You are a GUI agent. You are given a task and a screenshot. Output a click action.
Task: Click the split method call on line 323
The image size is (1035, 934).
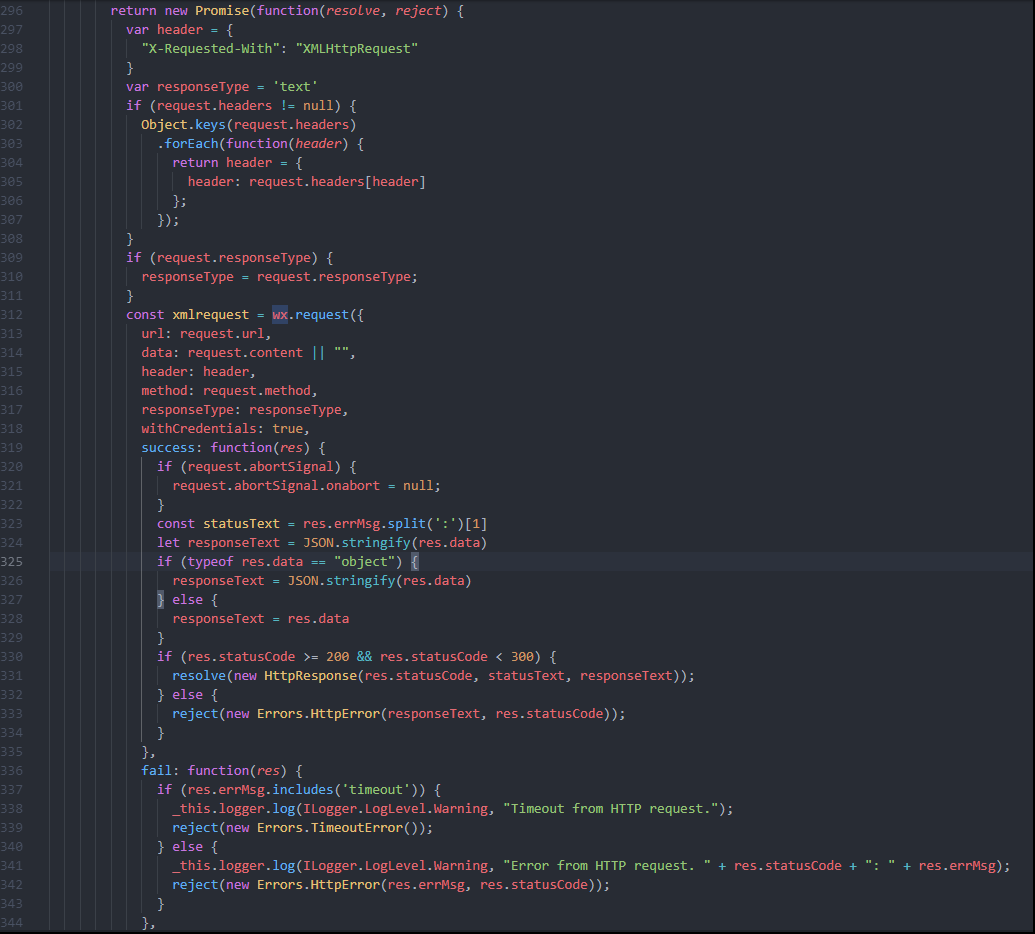coord(407,524)
